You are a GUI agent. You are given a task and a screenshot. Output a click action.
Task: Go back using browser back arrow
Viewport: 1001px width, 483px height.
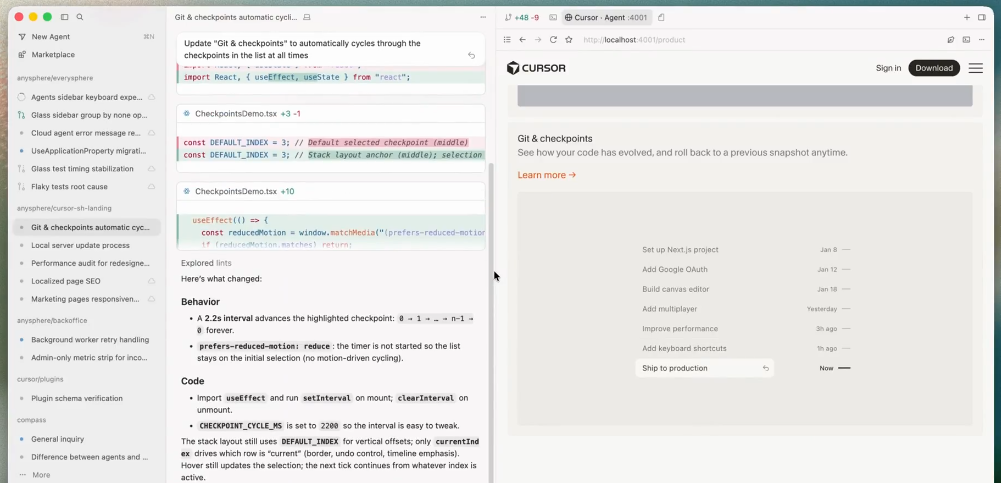coord(522,40)
